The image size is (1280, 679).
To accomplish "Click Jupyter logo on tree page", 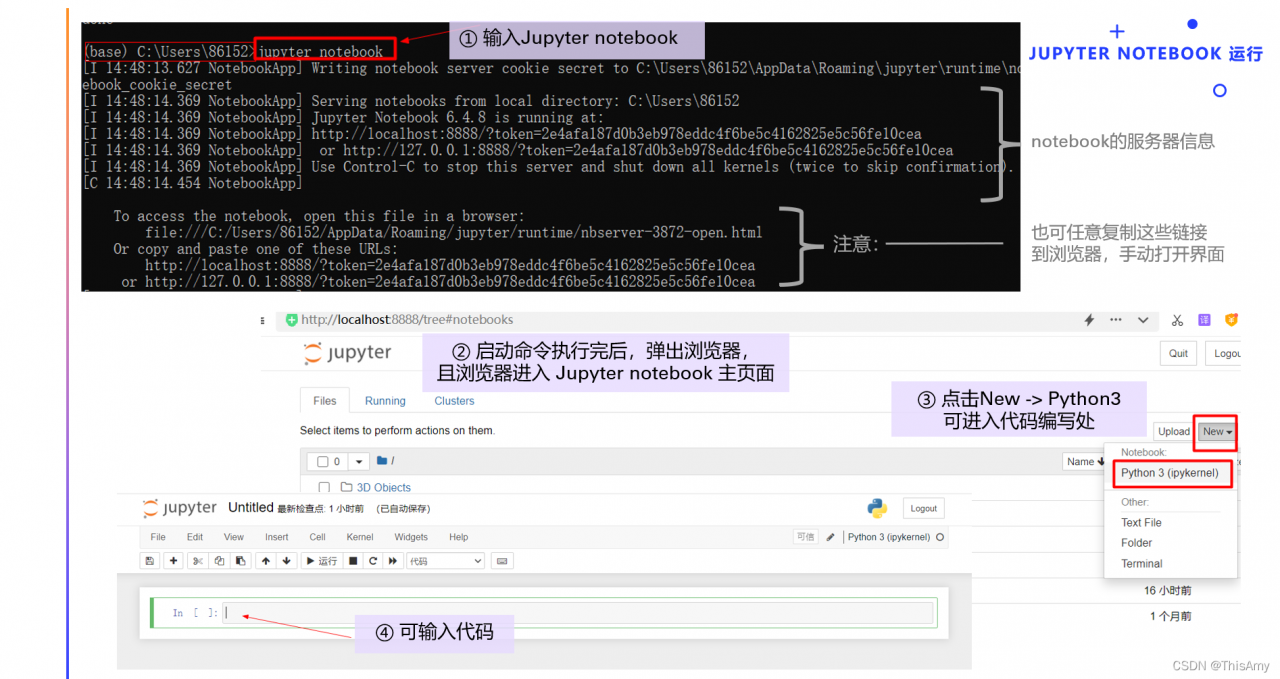I will (x=347, y=353).
